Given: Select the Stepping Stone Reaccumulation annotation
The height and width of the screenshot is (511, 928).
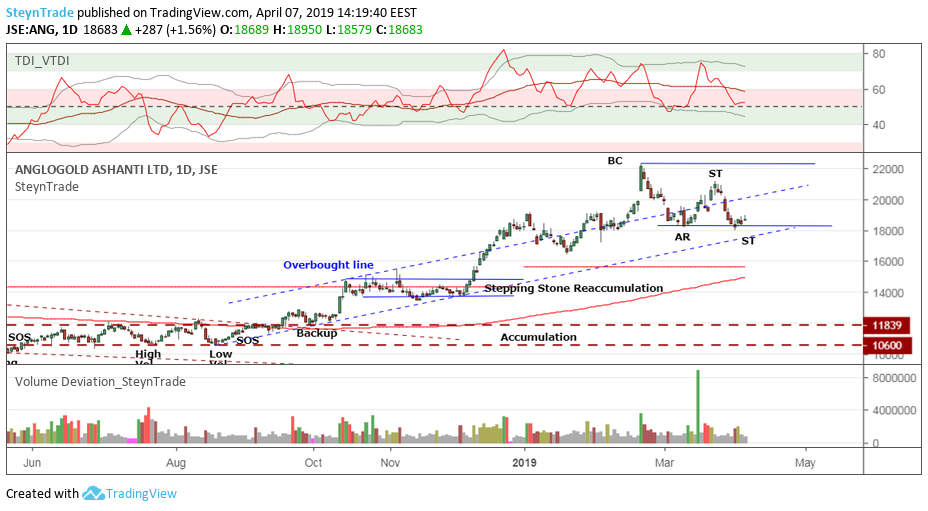Looking at the screenshot, I should coord(573,288).
